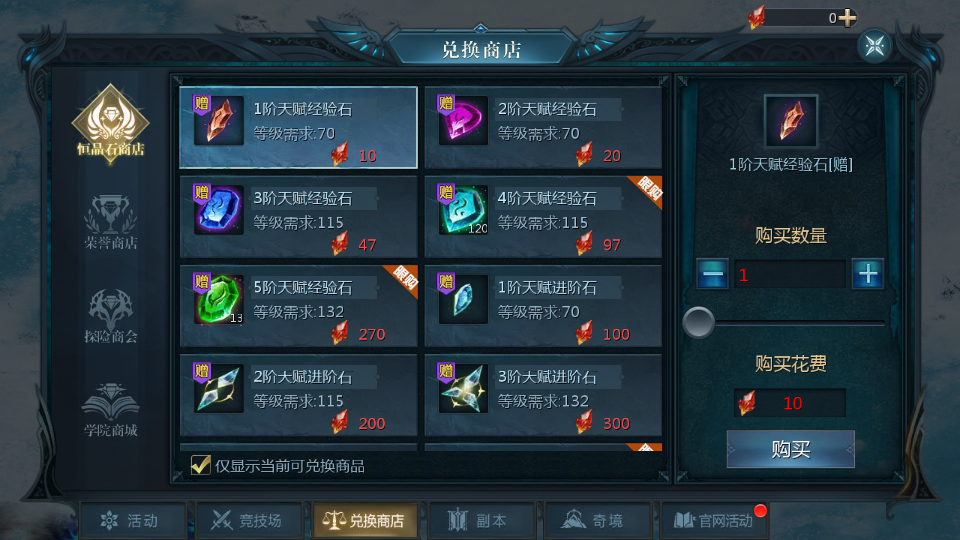The width and height of the screenshot is (960, 540).
Task: Open 官网活动 tab with red dot
Action: coord(714,521)
